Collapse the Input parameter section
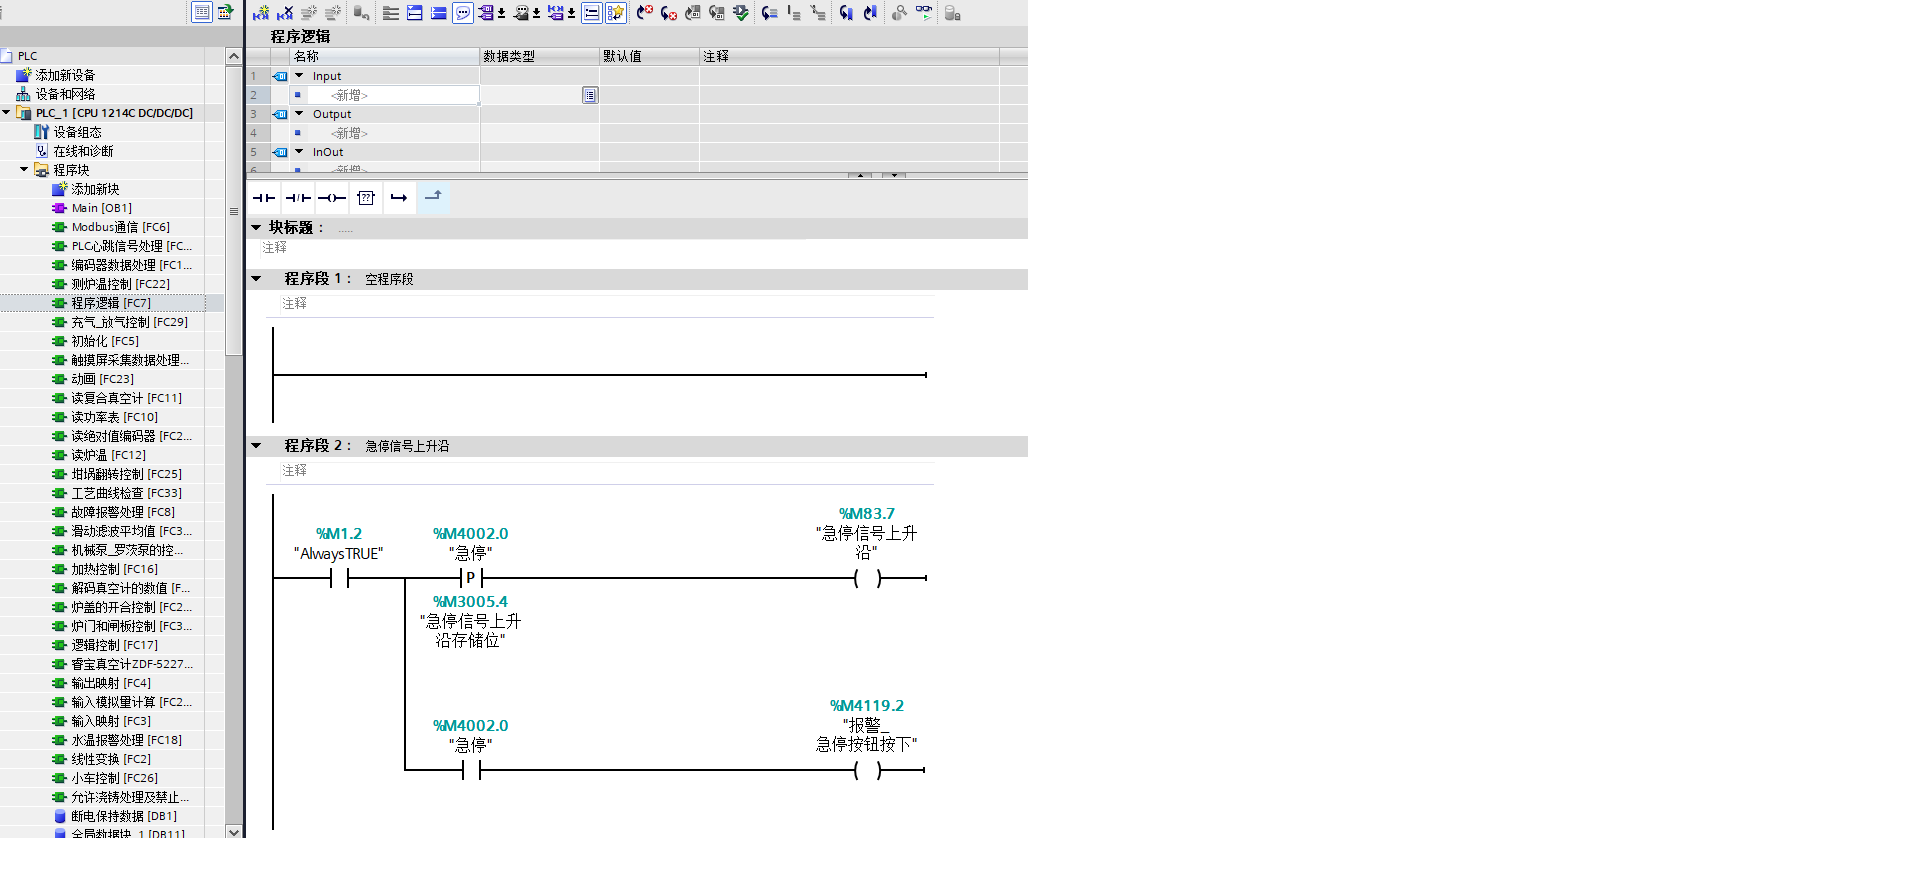The height and width of the screenshot is (883, 1914). click(299, 76)
